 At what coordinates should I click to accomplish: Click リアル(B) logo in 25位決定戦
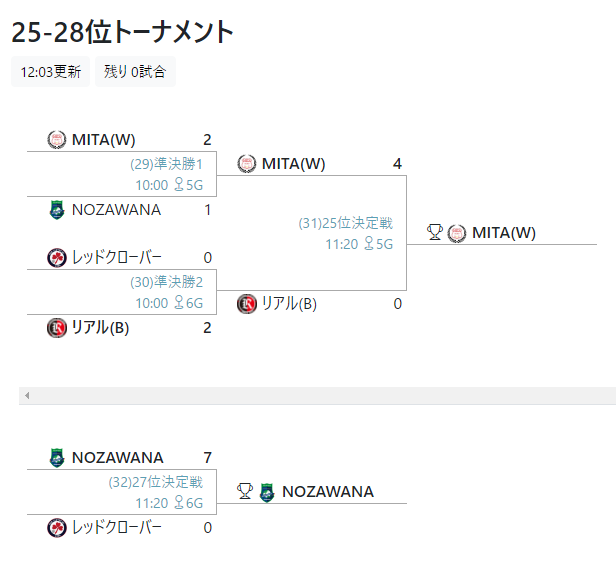[x=247, y=304]
